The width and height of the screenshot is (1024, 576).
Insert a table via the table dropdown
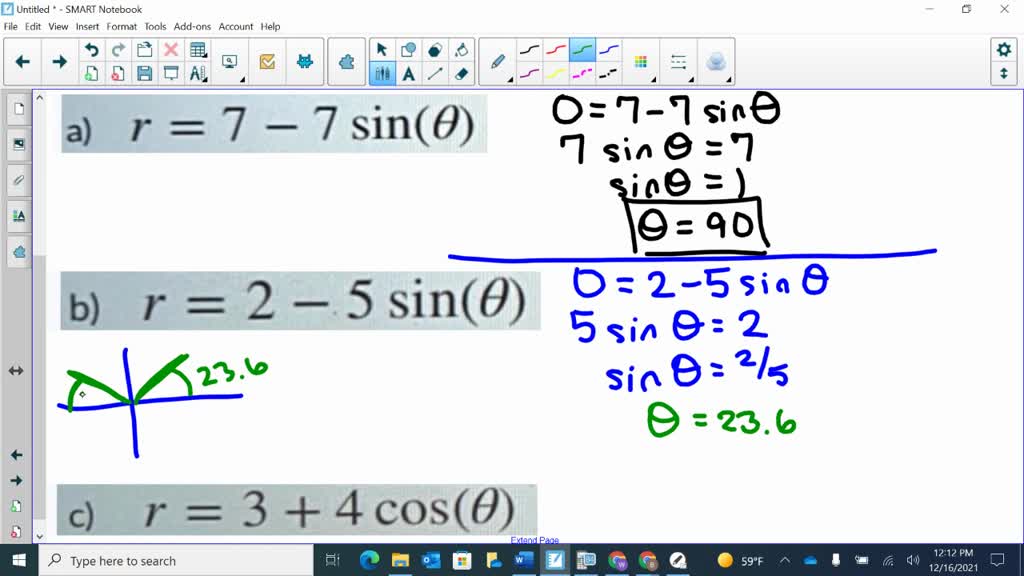[198, 50]
